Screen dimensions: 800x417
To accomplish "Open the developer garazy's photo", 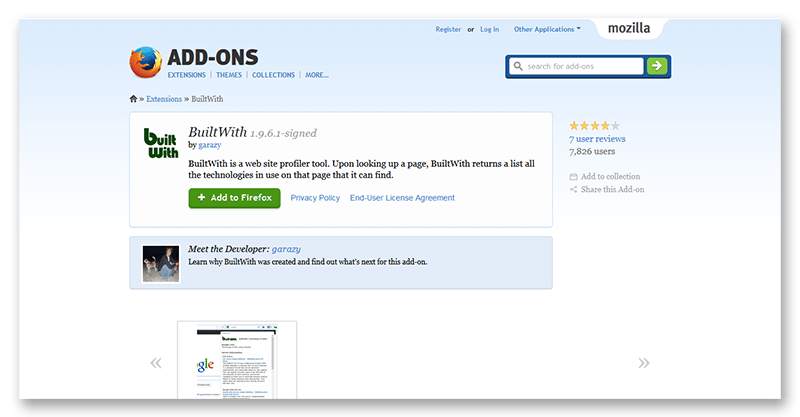I will (x=161, y=264).
